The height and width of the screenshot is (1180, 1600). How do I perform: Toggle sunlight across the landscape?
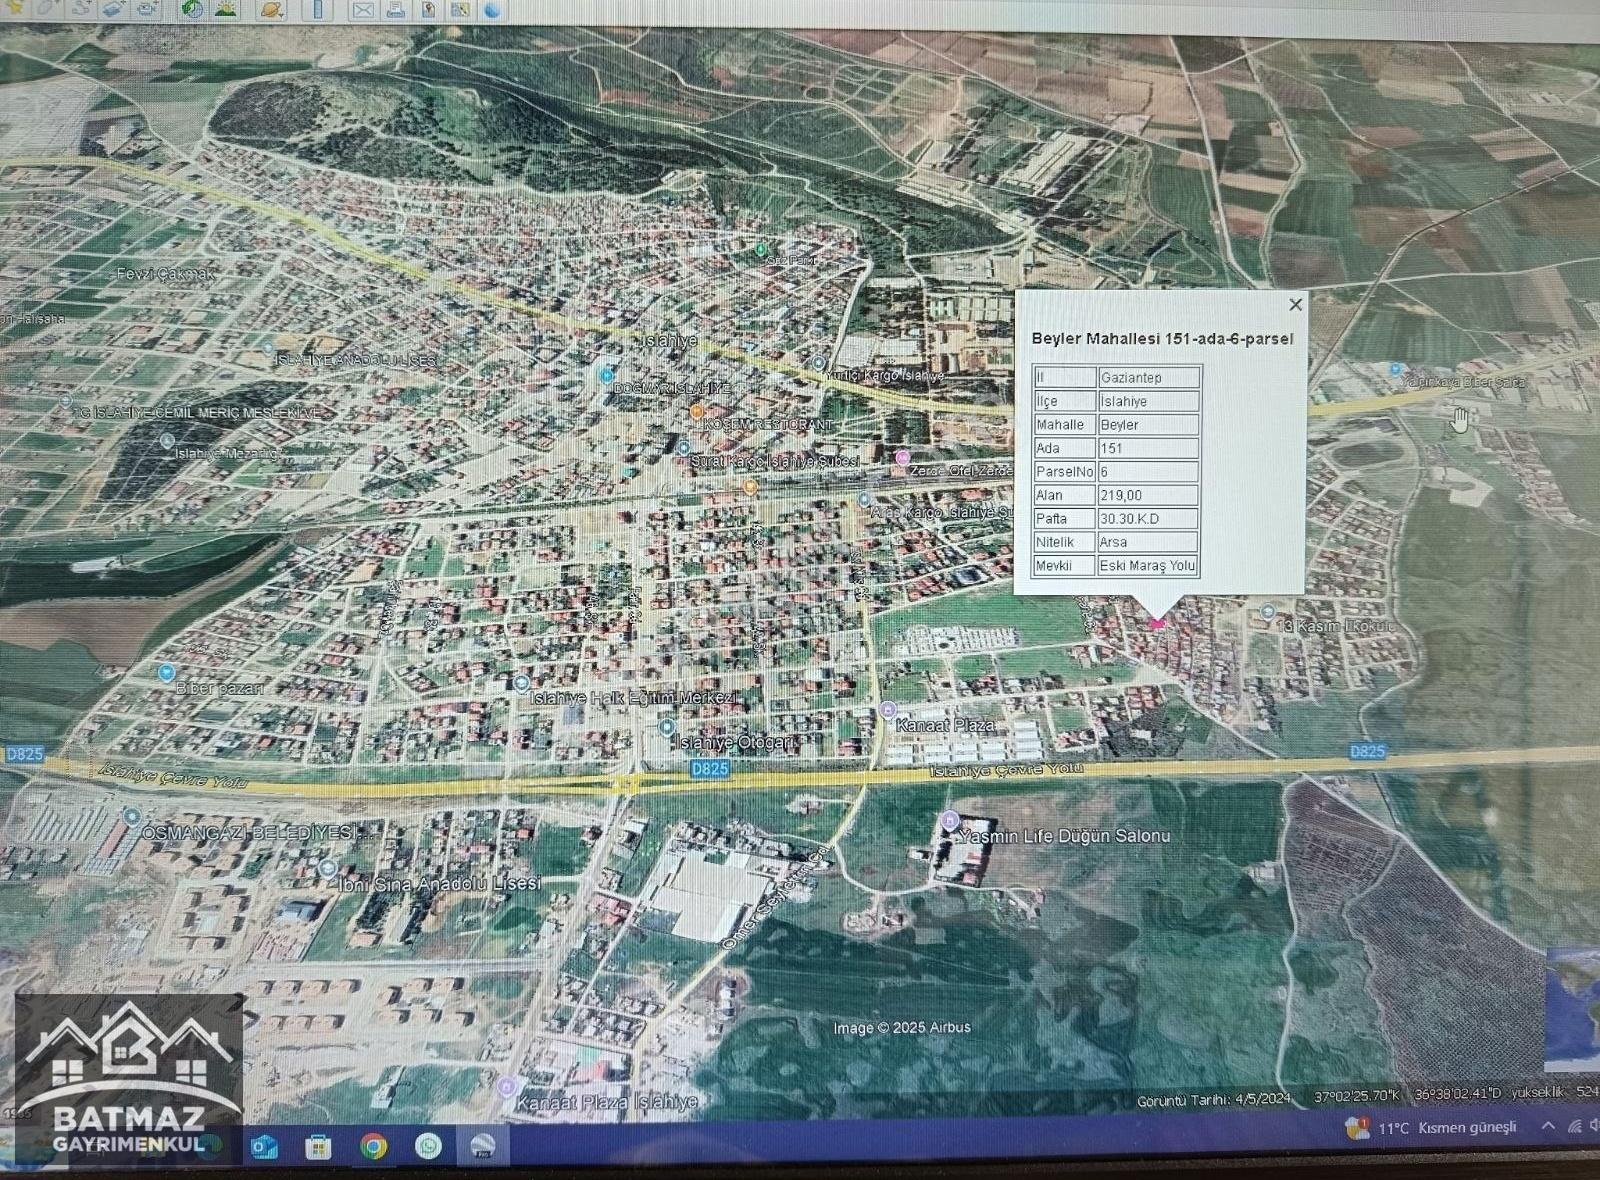coord(225,9)
